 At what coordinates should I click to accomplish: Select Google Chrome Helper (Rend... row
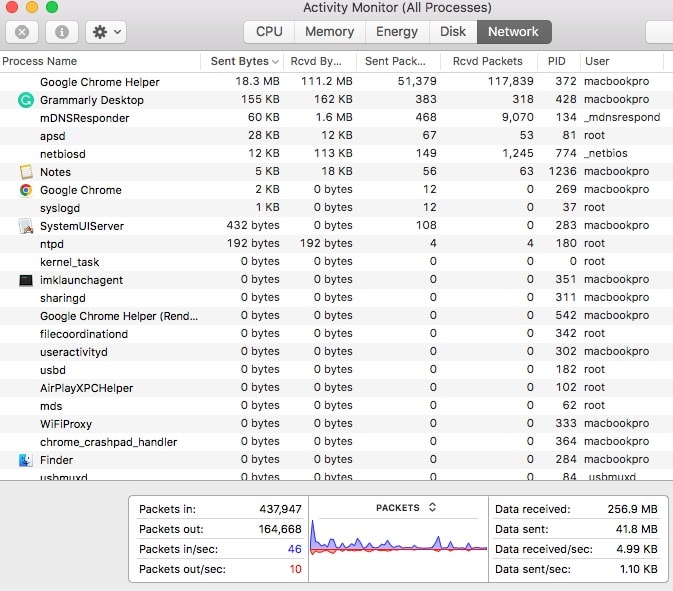point(336,316)
